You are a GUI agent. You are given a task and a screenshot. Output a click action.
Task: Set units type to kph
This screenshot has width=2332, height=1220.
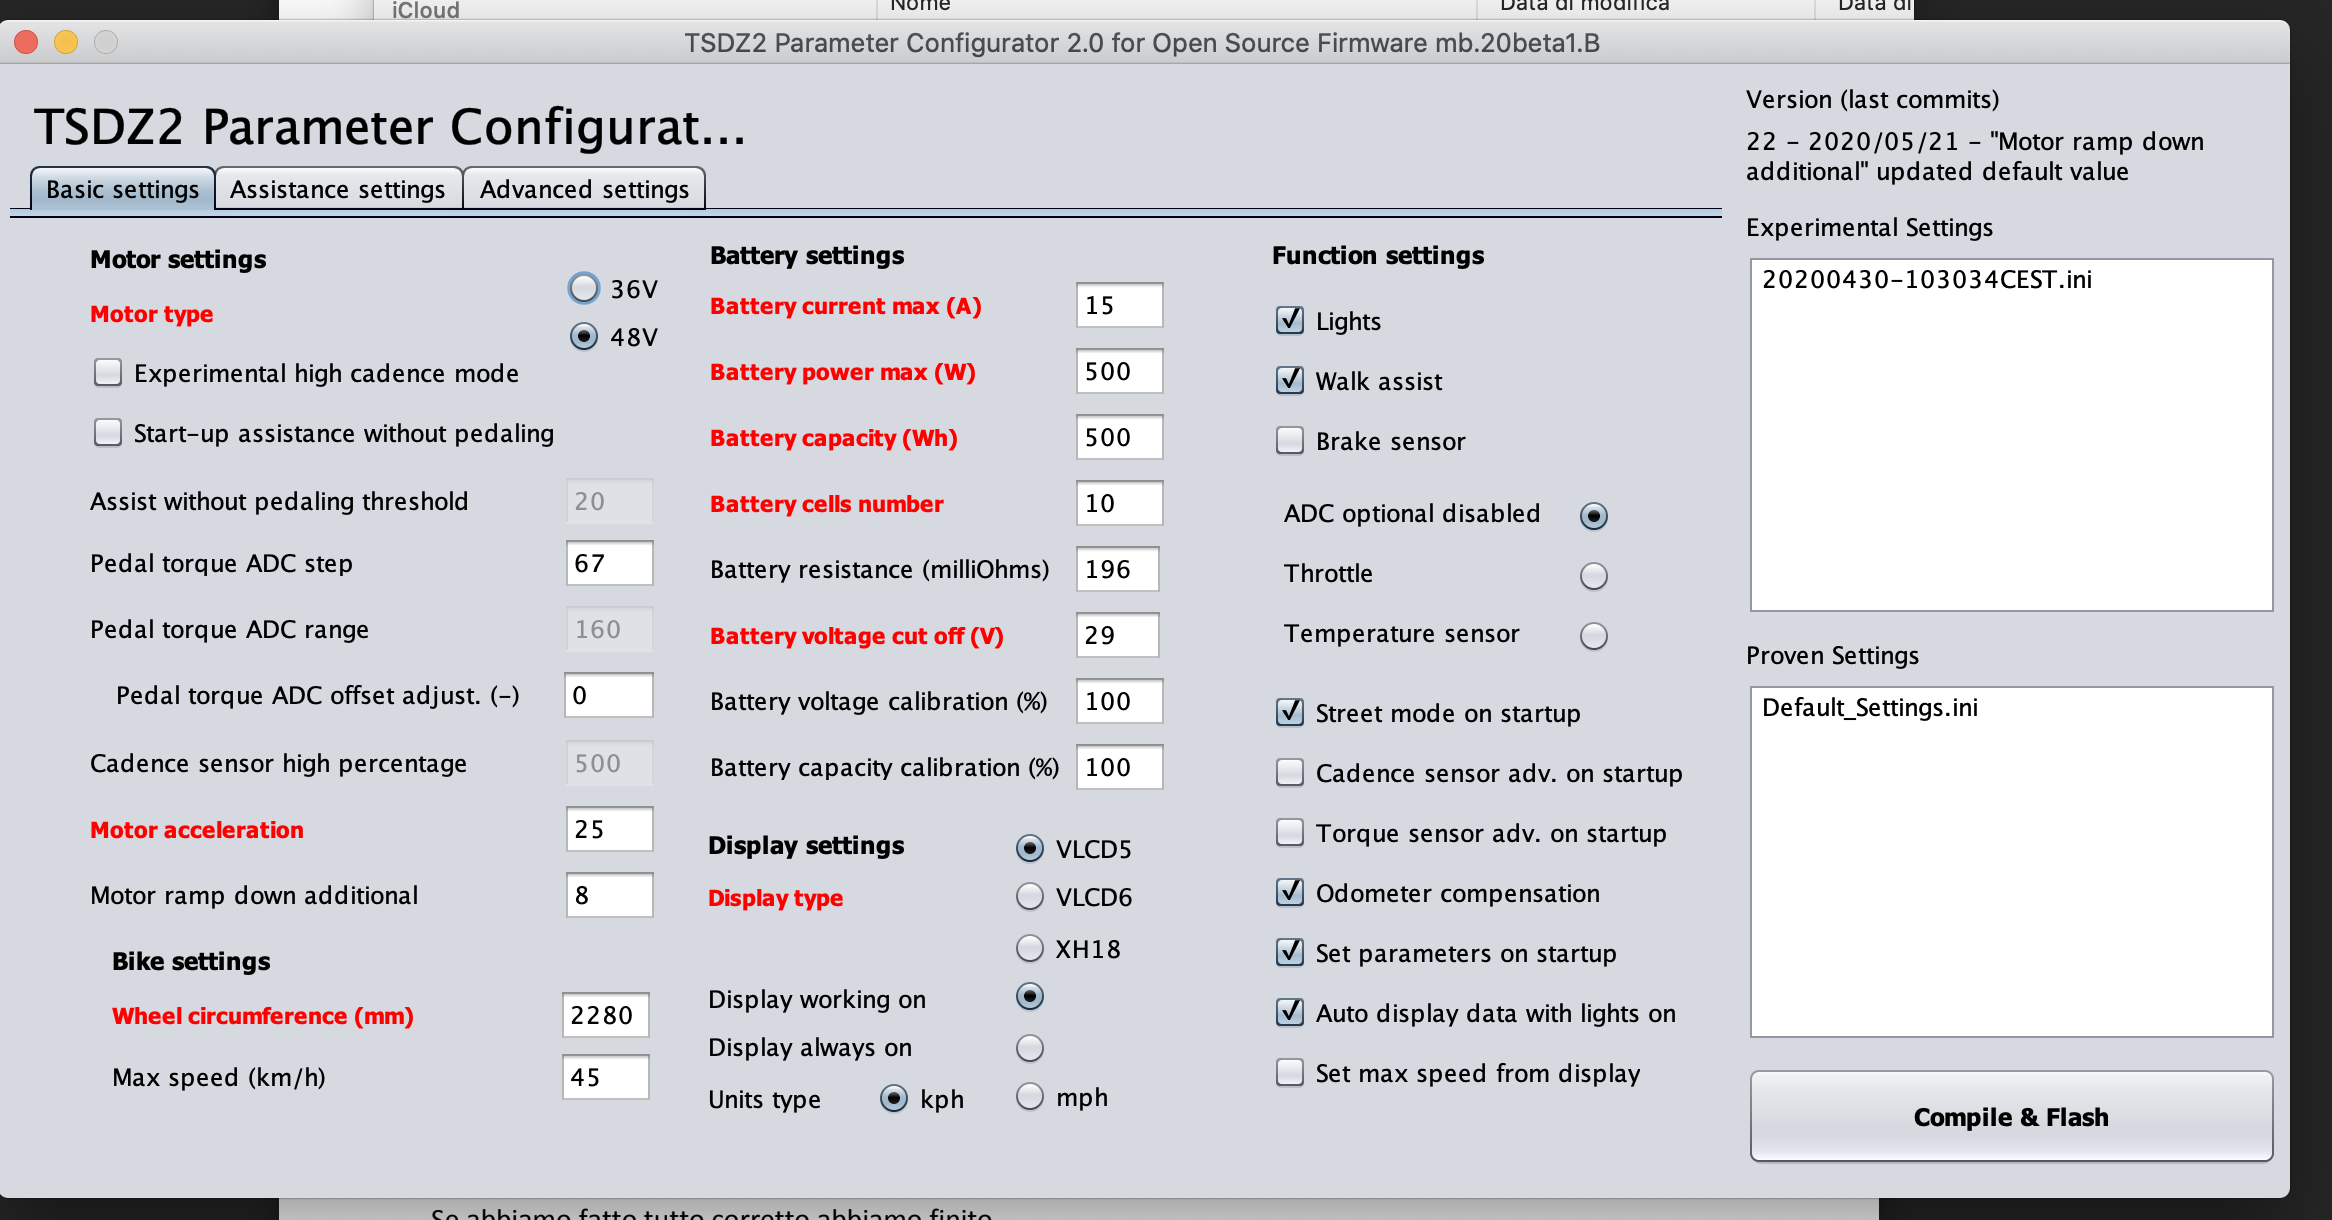(x=894, y=1099)
